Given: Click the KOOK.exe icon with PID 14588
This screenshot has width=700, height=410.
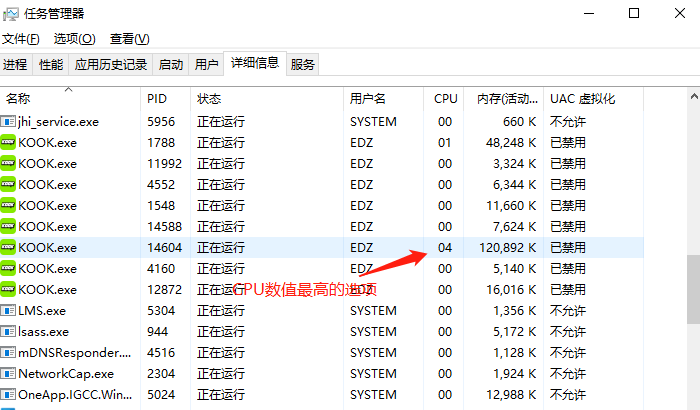Looking at the screenshot, I should pos(8,226).
